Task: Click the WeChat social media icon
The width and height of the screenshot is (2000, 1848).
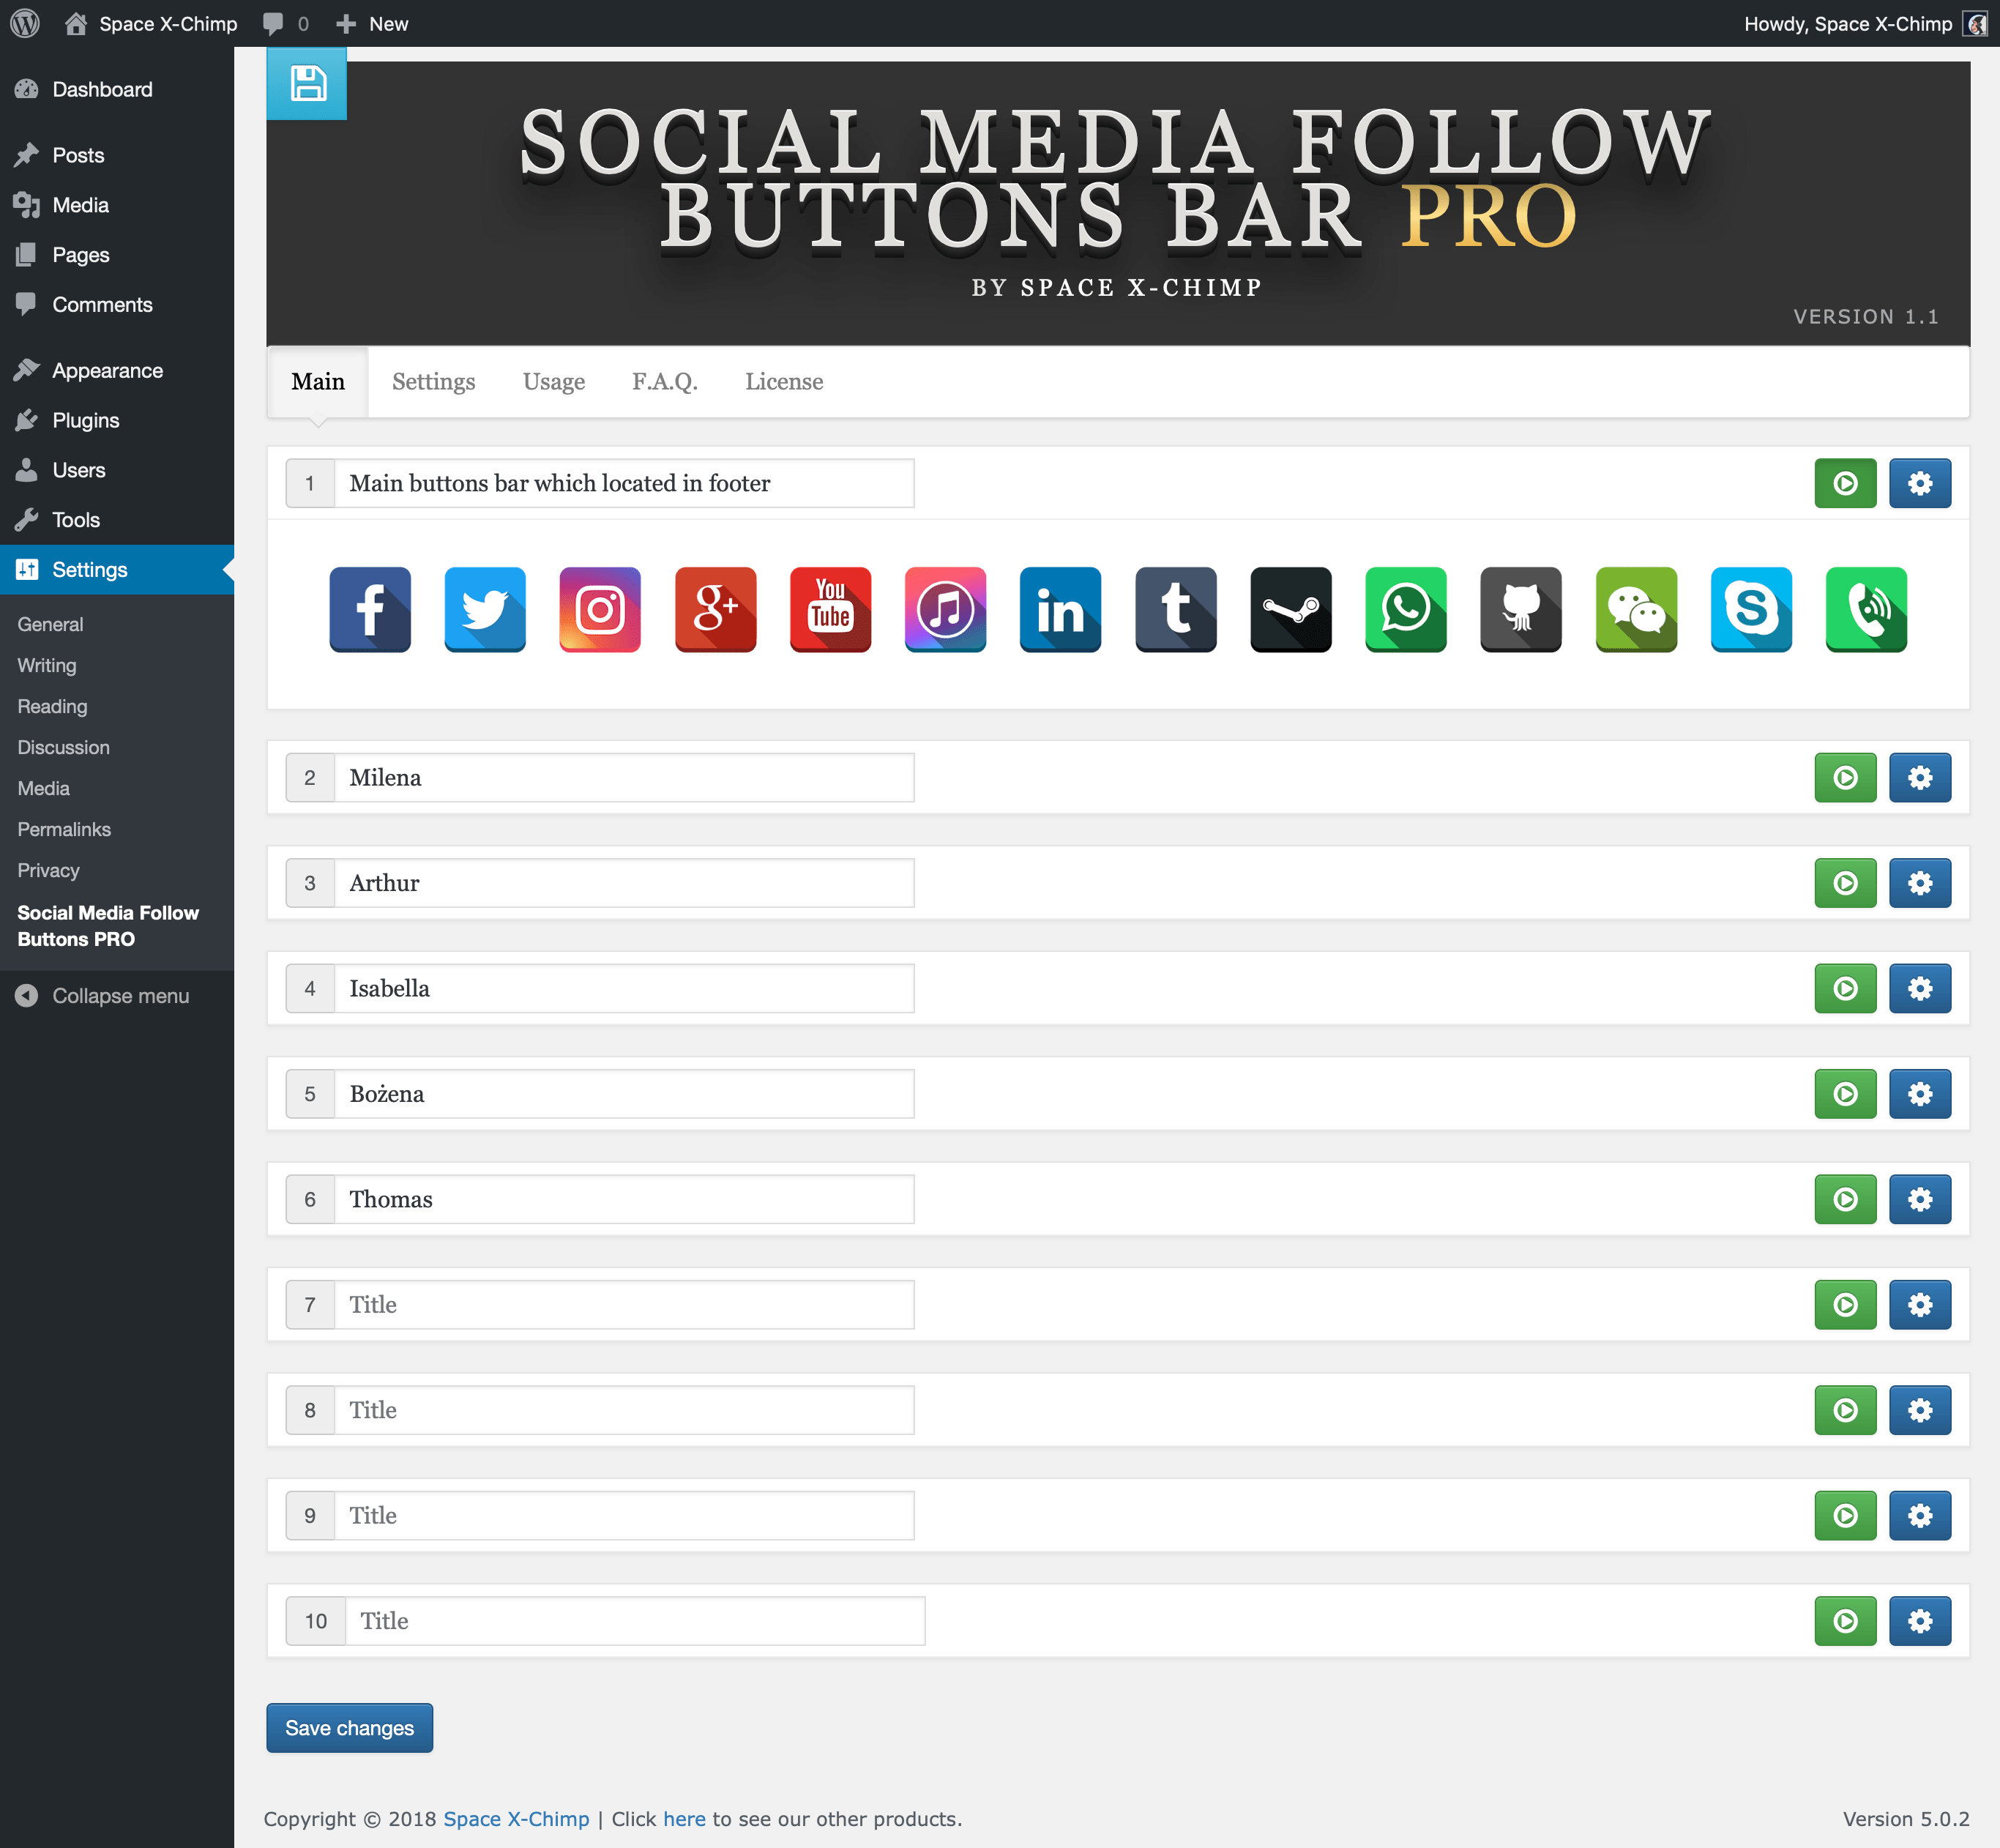Action: [1636, 610]
